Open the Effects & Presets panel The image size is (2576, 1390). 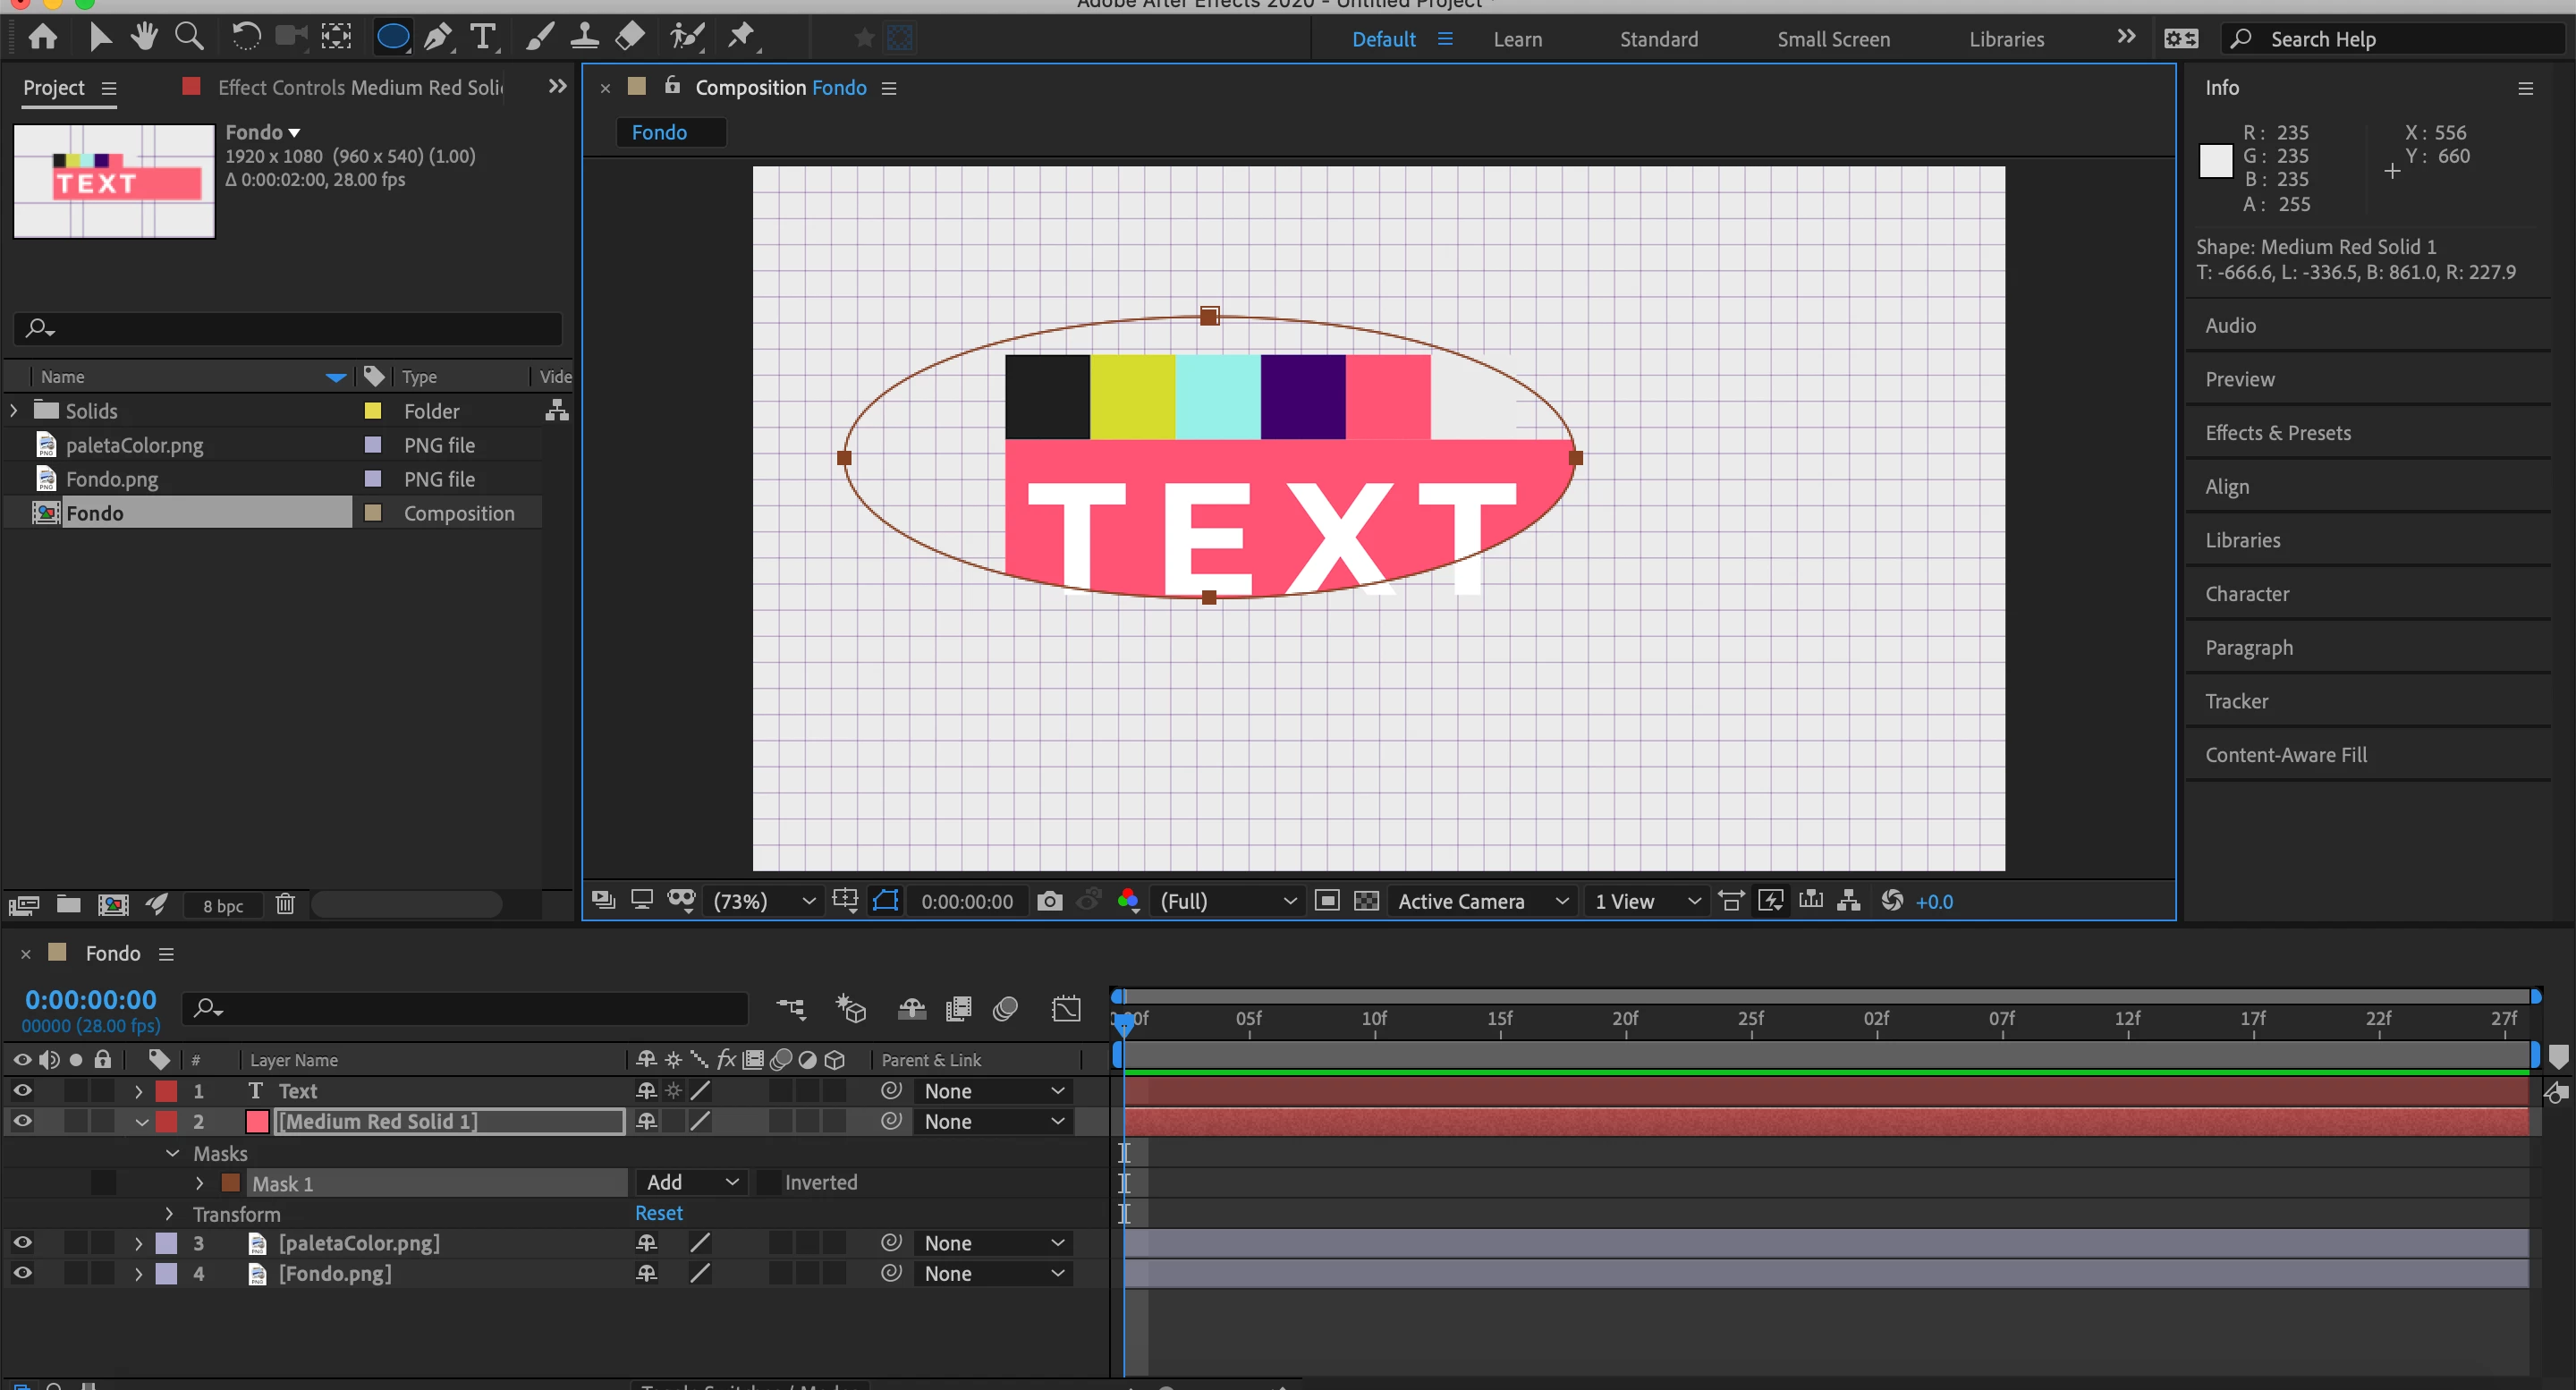2278,433
